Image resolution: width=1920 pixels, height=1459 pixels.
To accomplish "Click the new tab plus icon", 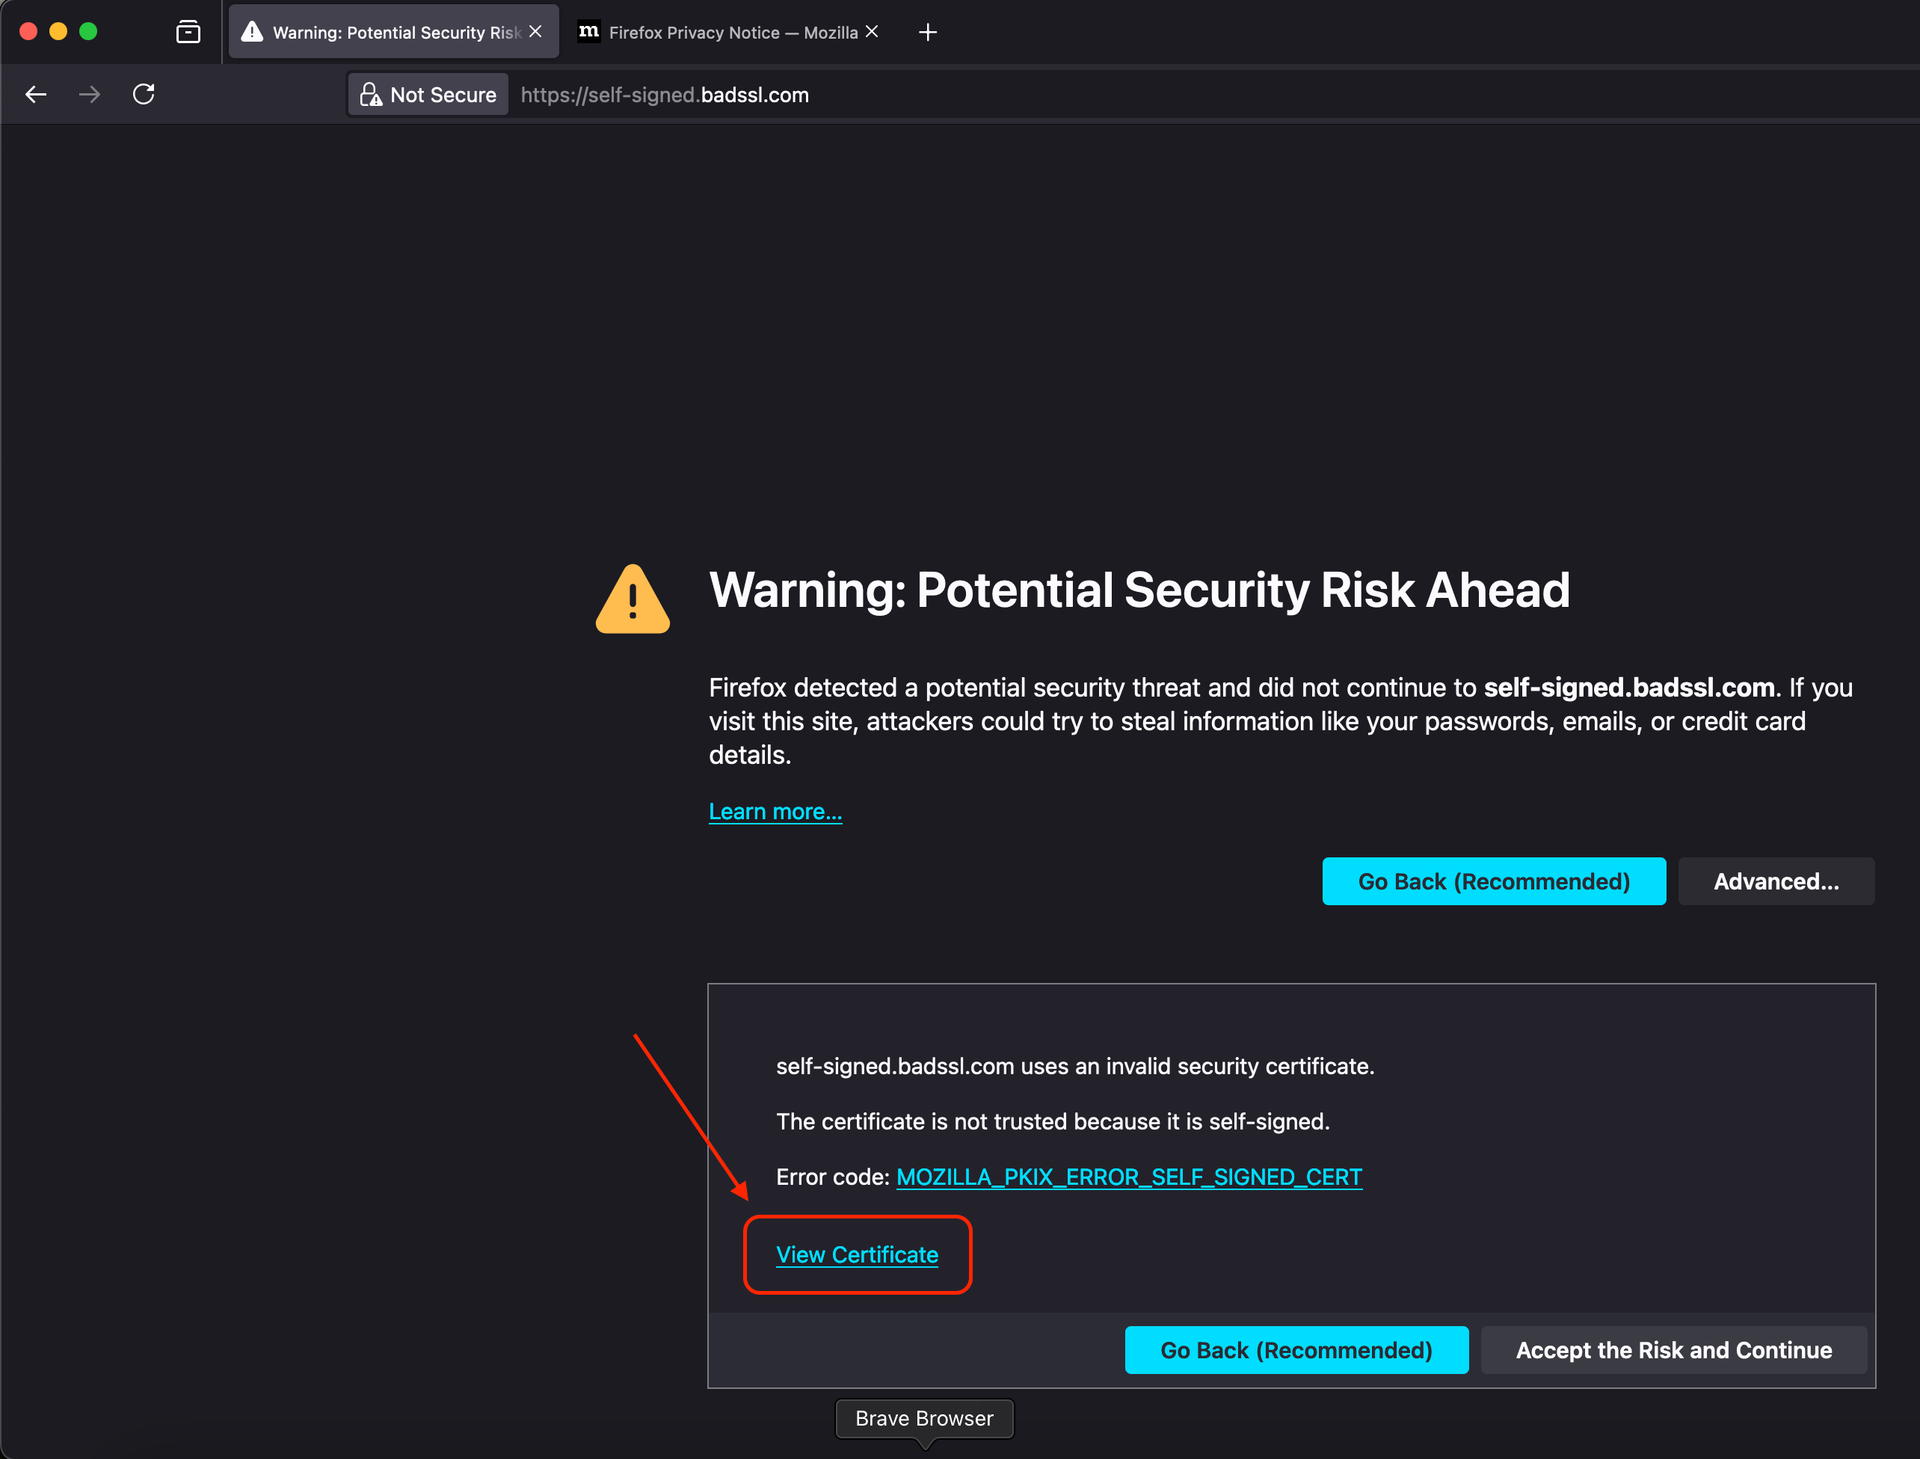I will tap(927, 29).
